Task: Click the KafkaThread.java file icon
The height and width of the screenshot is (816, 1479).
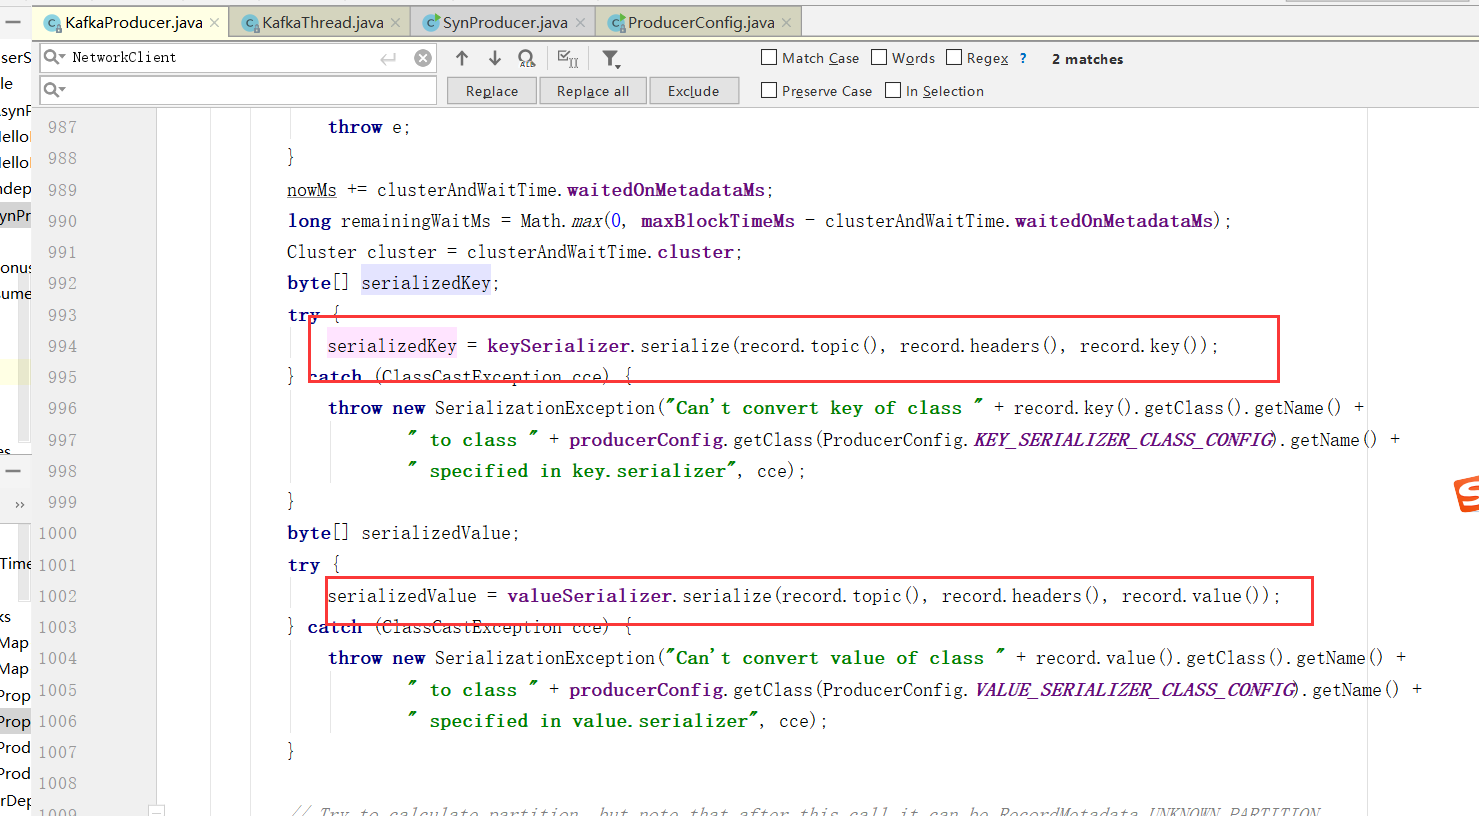Action: tap(251, 23)
